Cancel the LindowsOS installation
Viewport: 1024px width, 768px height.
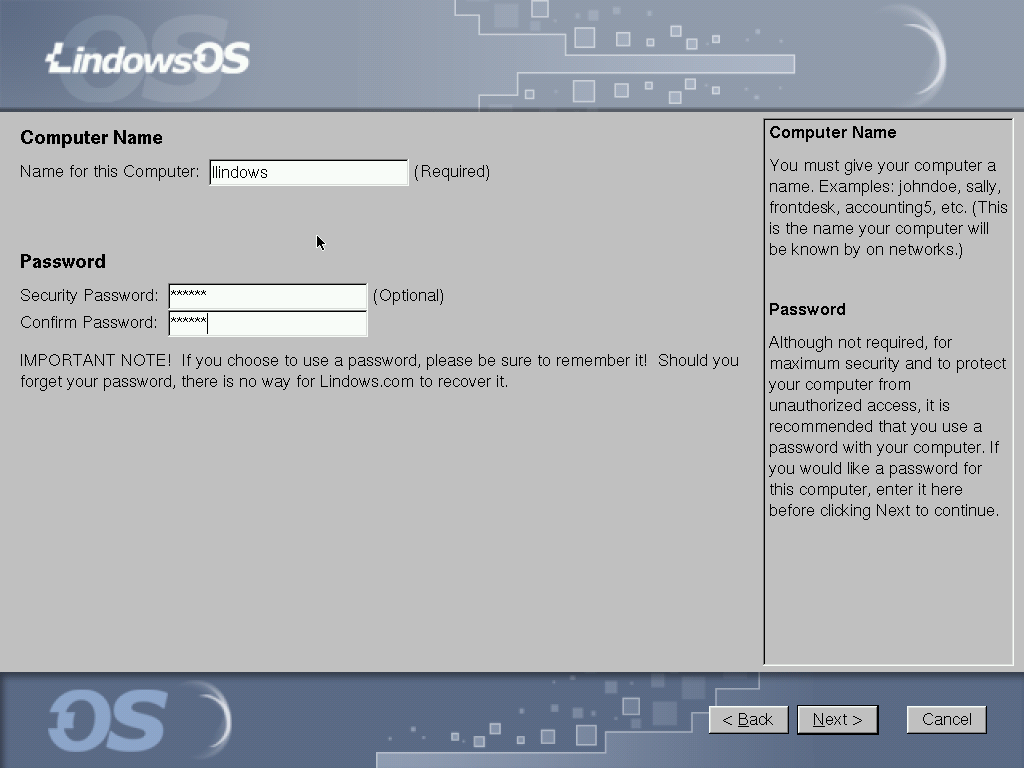point(946,720)
